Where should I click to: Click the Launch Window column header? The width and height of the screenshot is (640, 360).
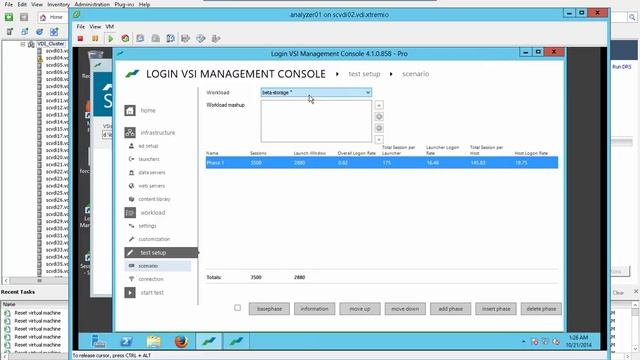coord(309,153)
